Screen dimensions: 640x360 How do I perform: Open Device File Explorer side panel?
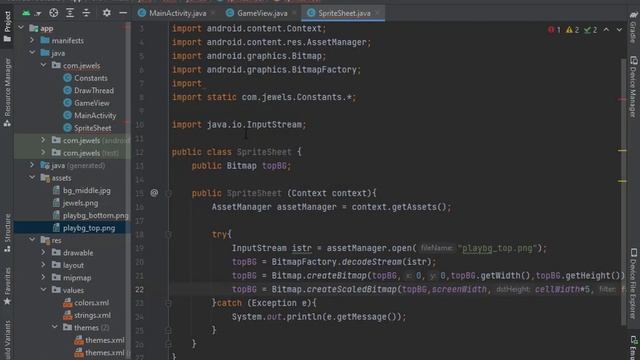[633, 283]
